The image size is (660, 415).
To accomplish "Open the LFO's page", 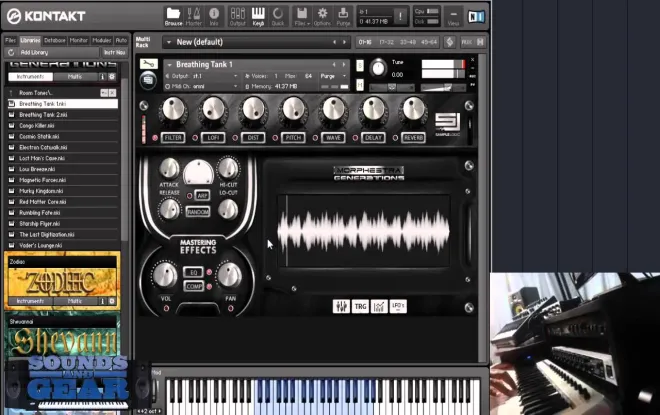I will (398, 306).
